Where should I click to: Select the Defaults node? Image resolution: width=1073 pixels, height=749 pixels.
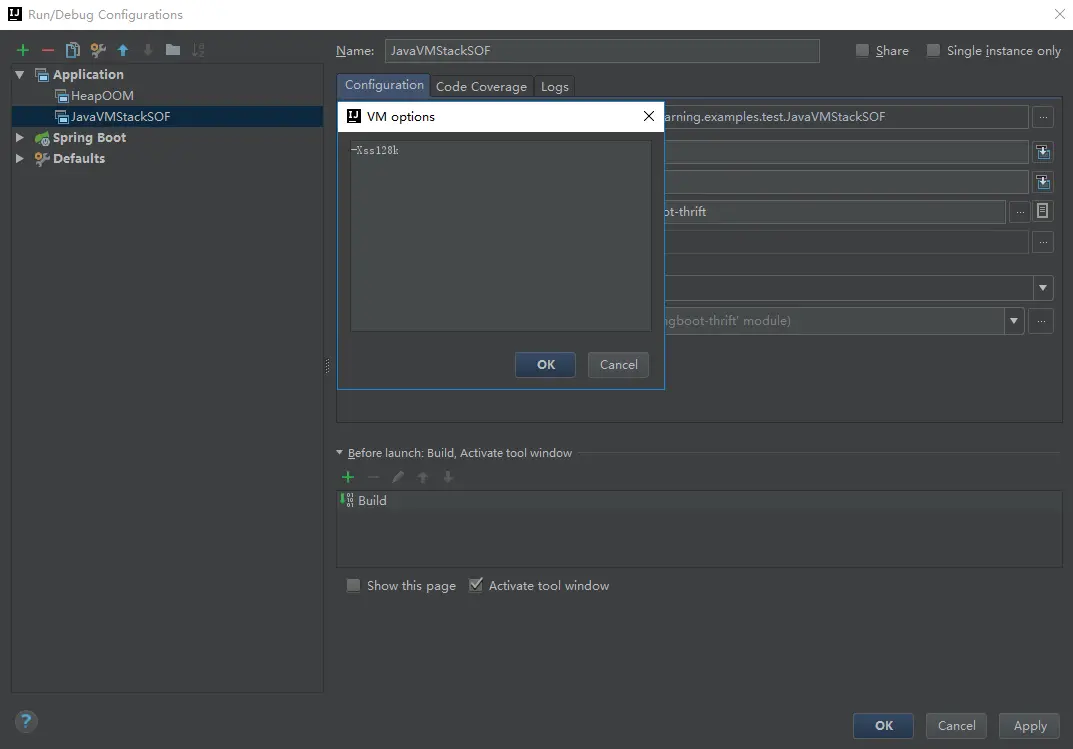(79, 159)
